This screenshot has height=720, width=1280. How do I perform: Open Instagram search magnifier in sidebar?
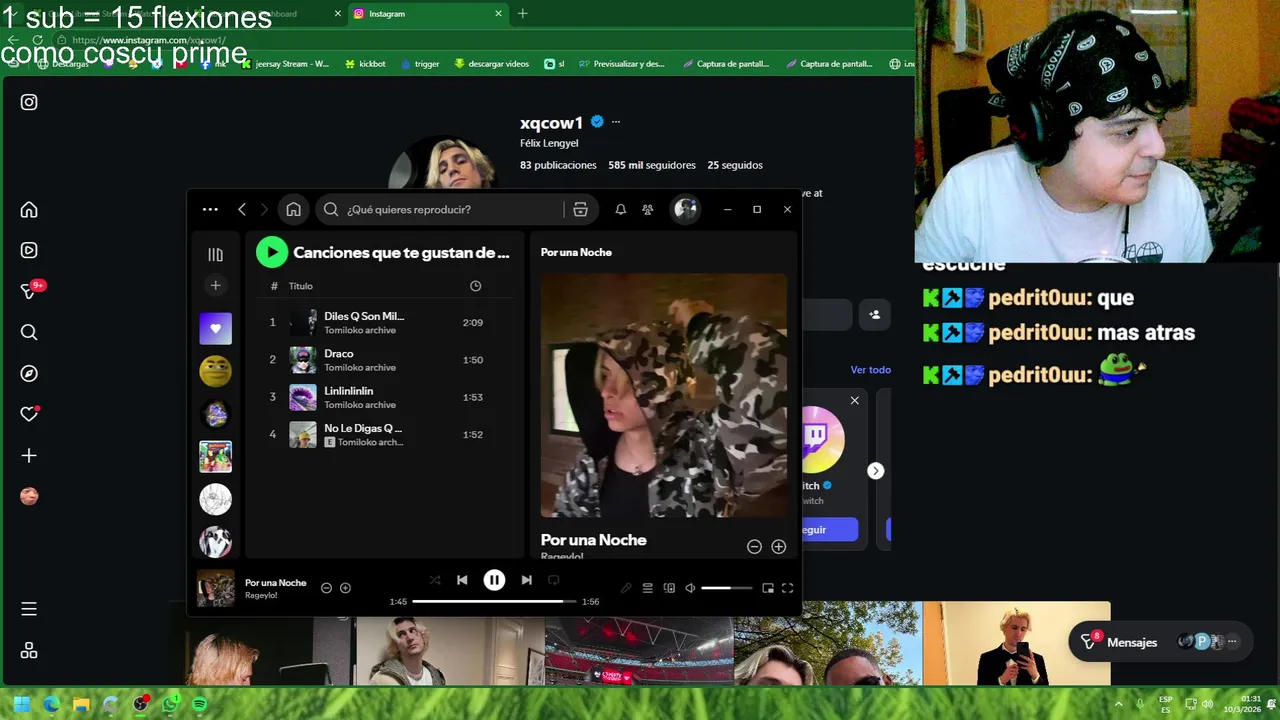coord(29,332)
